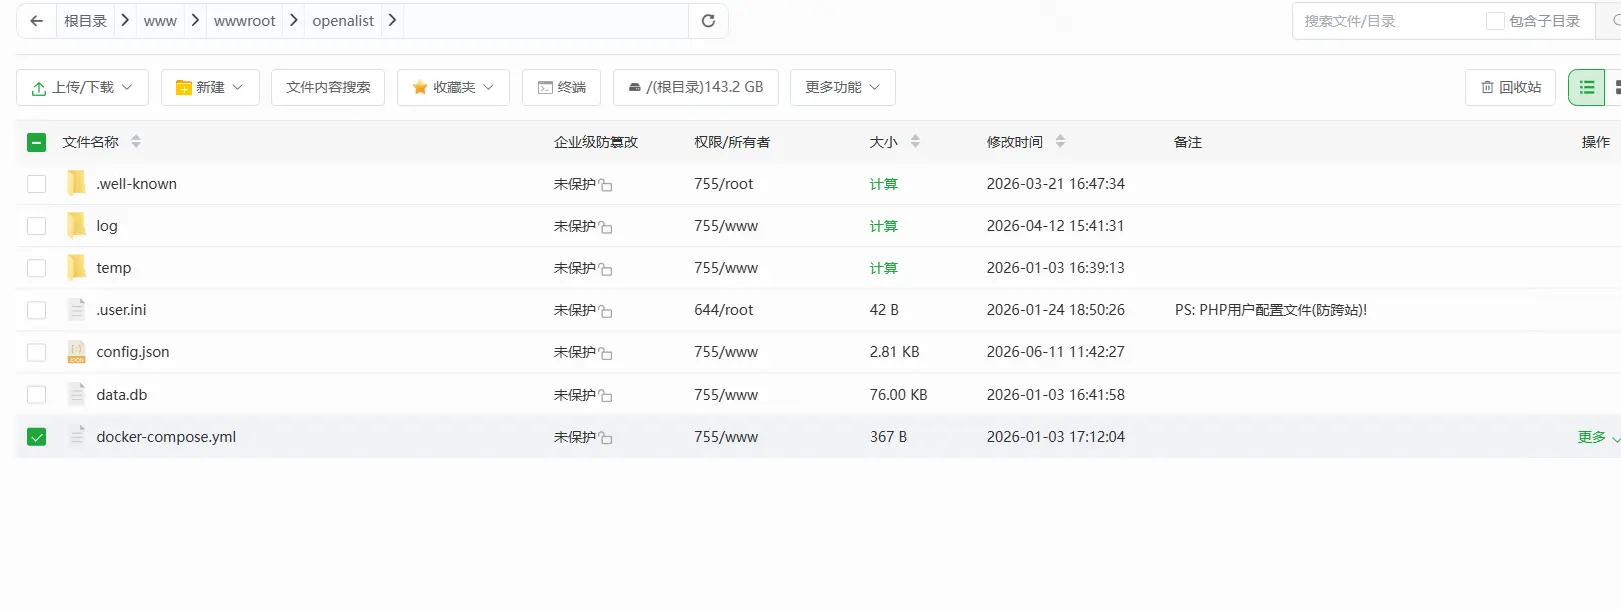Check the config.json checkbox
1621x610 pixels.
point(37,352)
